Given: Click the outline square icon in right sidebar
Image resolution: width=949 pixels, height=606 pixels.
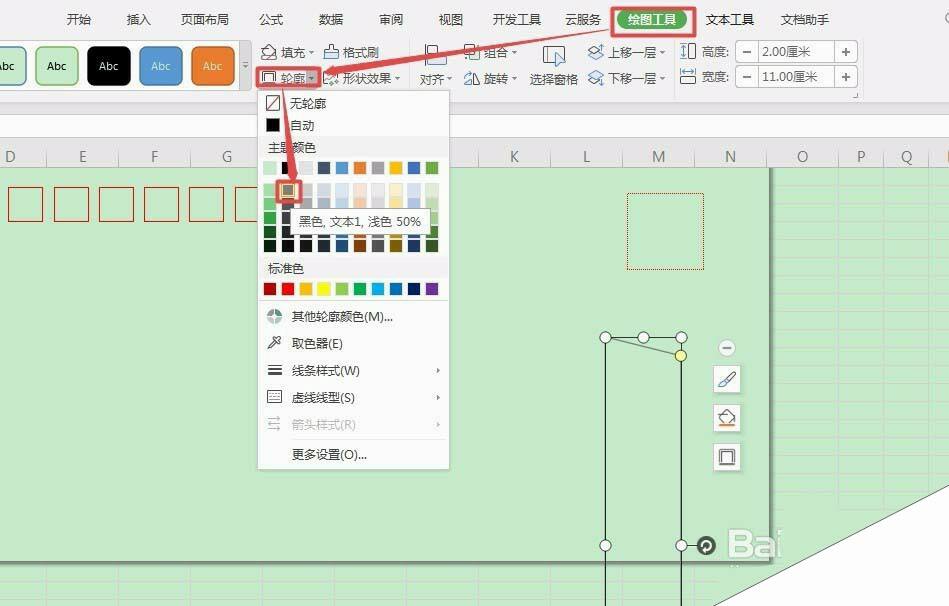Looking at the screenshot, I should coord(727,457).
